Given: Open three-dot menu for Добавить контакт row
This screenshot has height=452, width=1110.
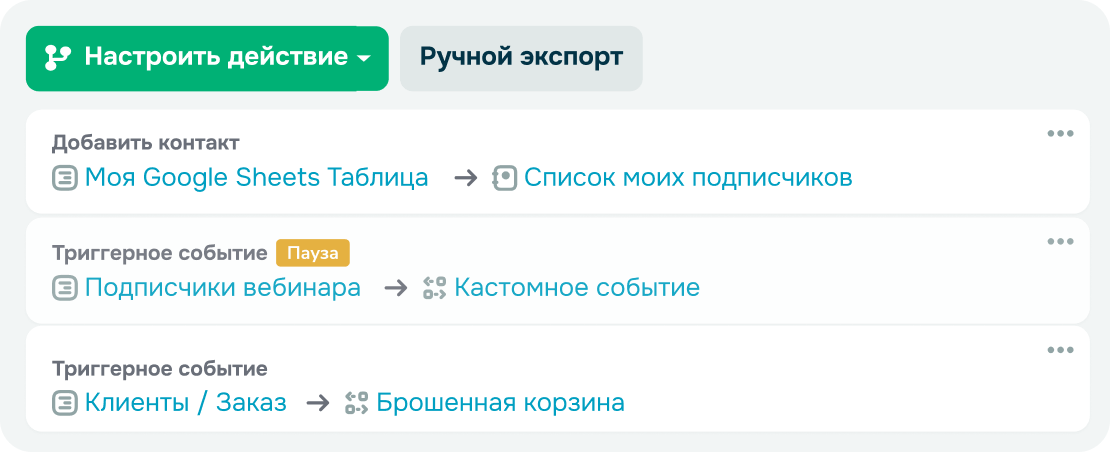Looking at the screenshot, I should coord(1059,134).
